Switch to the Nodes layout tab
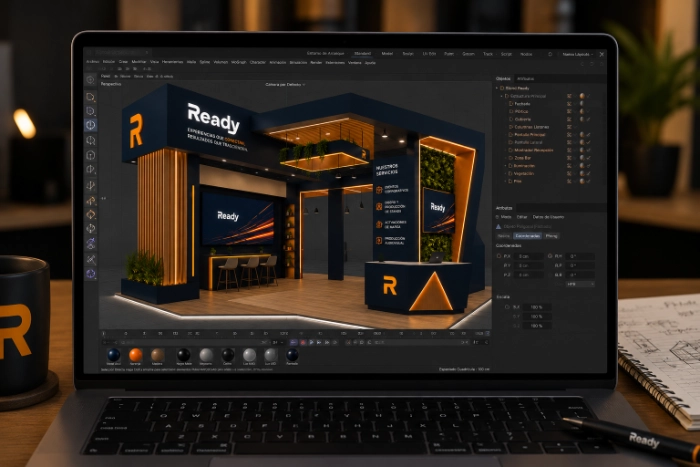The image size is (700, 467). coord(526,54)
